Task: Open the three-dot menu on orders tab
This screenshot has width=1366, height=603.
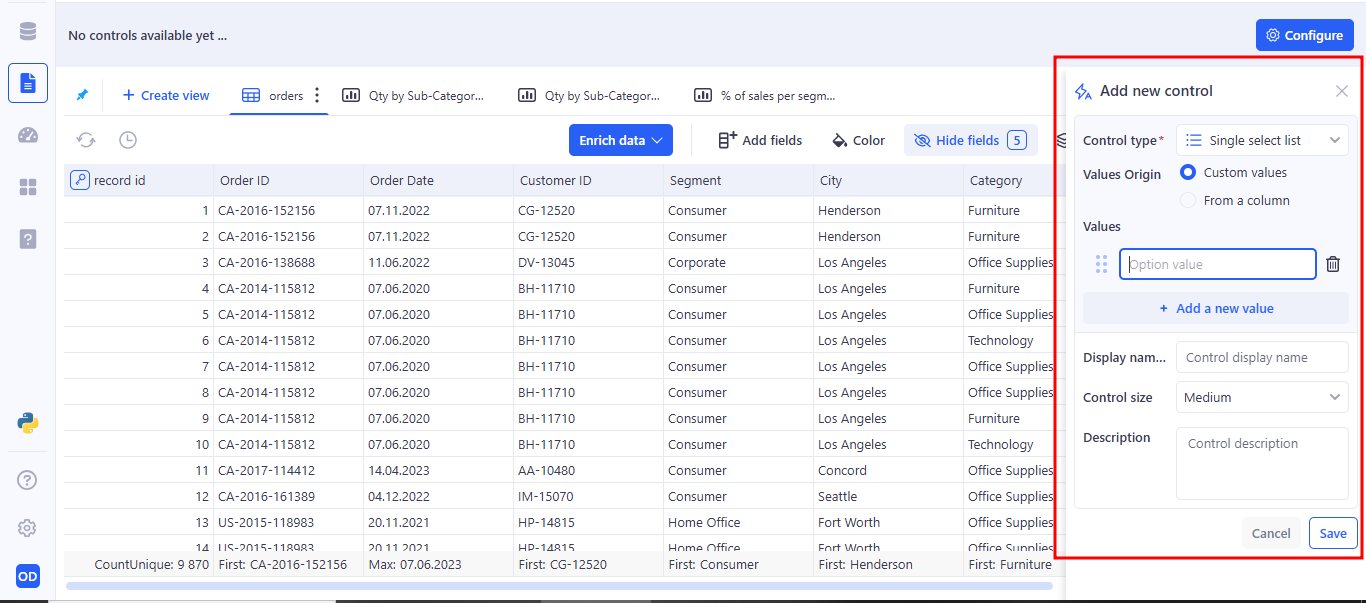Action: click(317, 95)
